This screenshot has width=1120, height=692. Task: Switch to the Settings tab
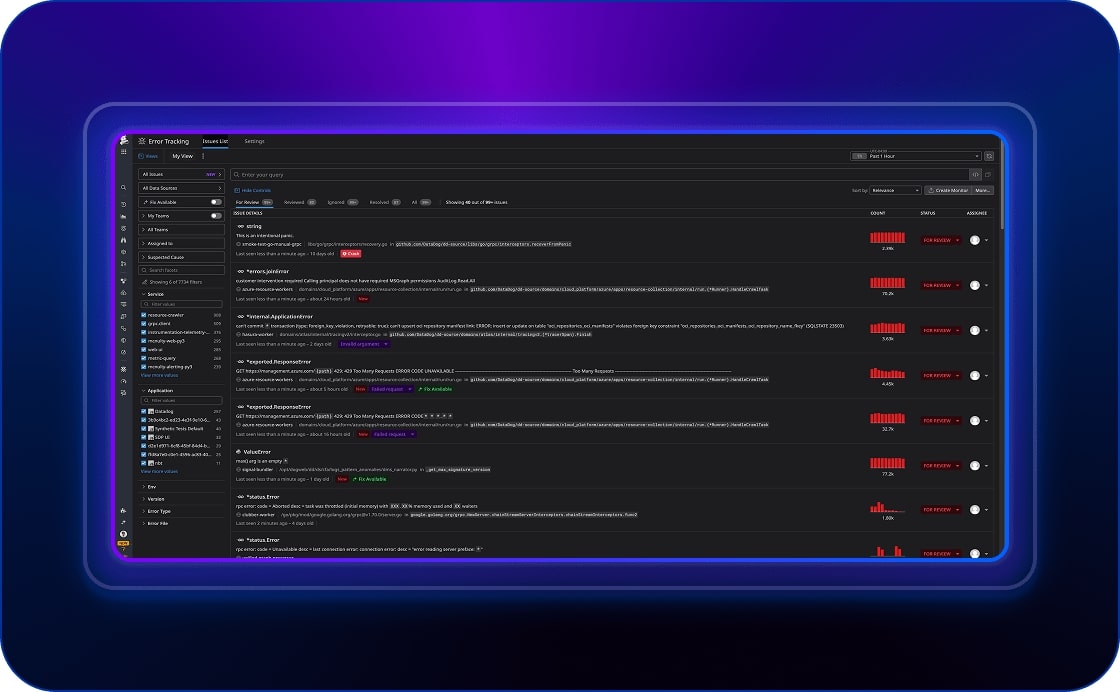pyautogui.click(x=255, y=141)
